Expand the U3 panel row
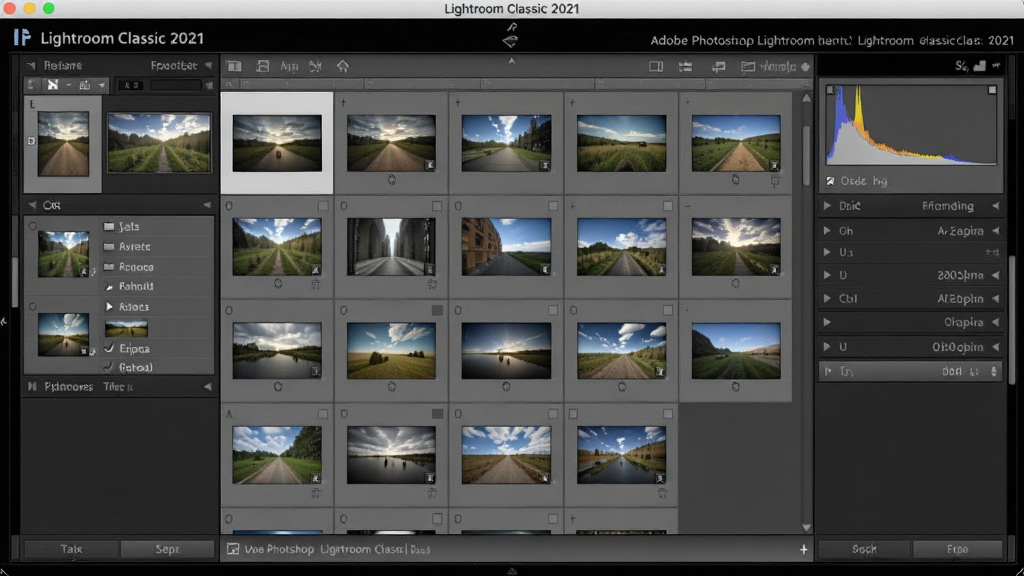Screen dimensions: 1024x576 tap(827, 252)
